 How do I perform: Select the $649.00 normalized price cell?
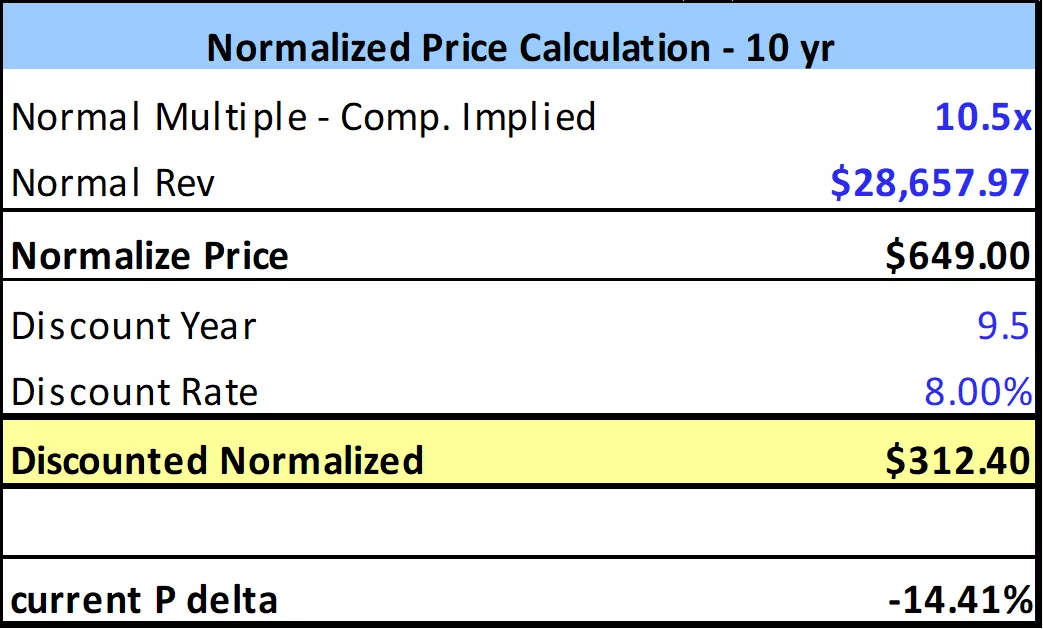tap(957, 256)
